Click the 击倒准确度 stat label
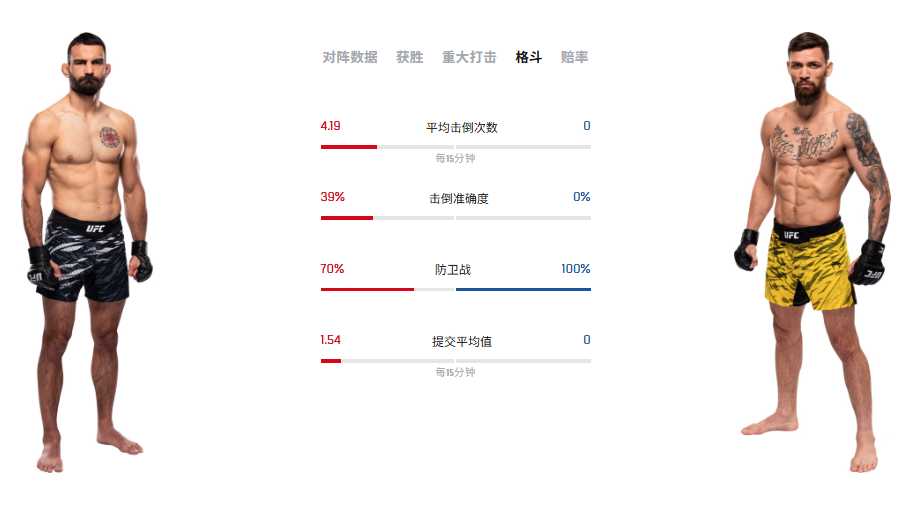Screen dimensions: 913x505 [x=459, y=199]
